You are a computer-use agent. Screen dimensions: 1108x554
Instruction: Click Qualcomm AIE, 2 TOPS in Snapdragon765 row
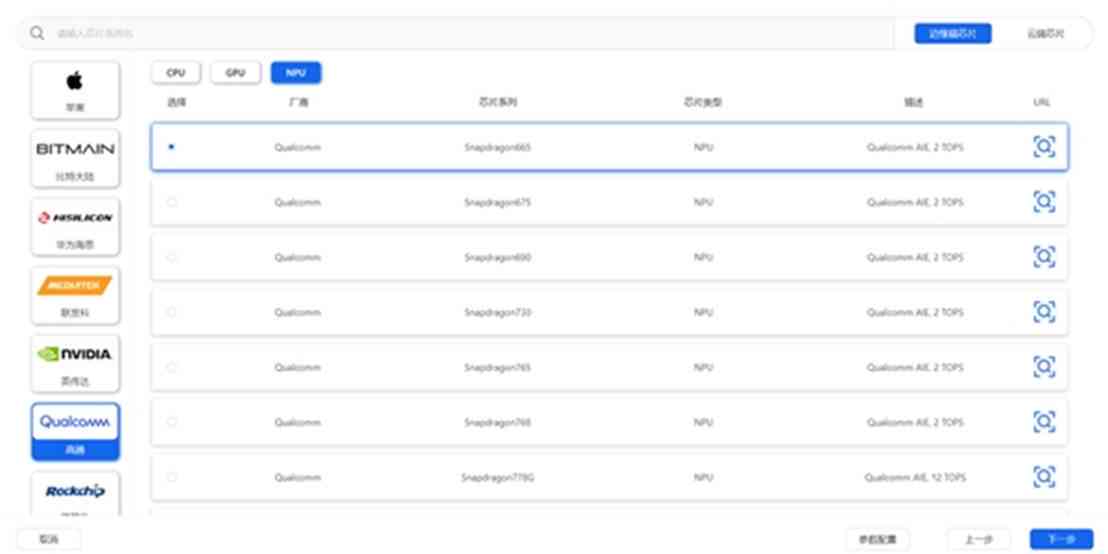click(x=915, y=367)
